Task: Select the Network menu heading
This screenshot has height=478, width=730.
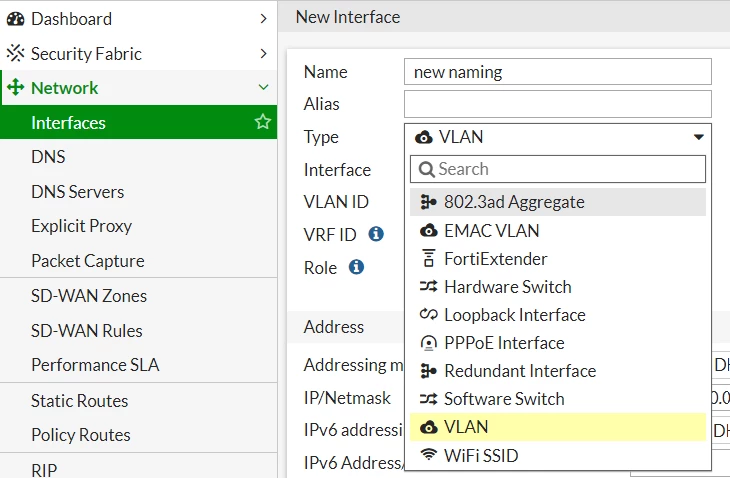Action: point(139,88)
